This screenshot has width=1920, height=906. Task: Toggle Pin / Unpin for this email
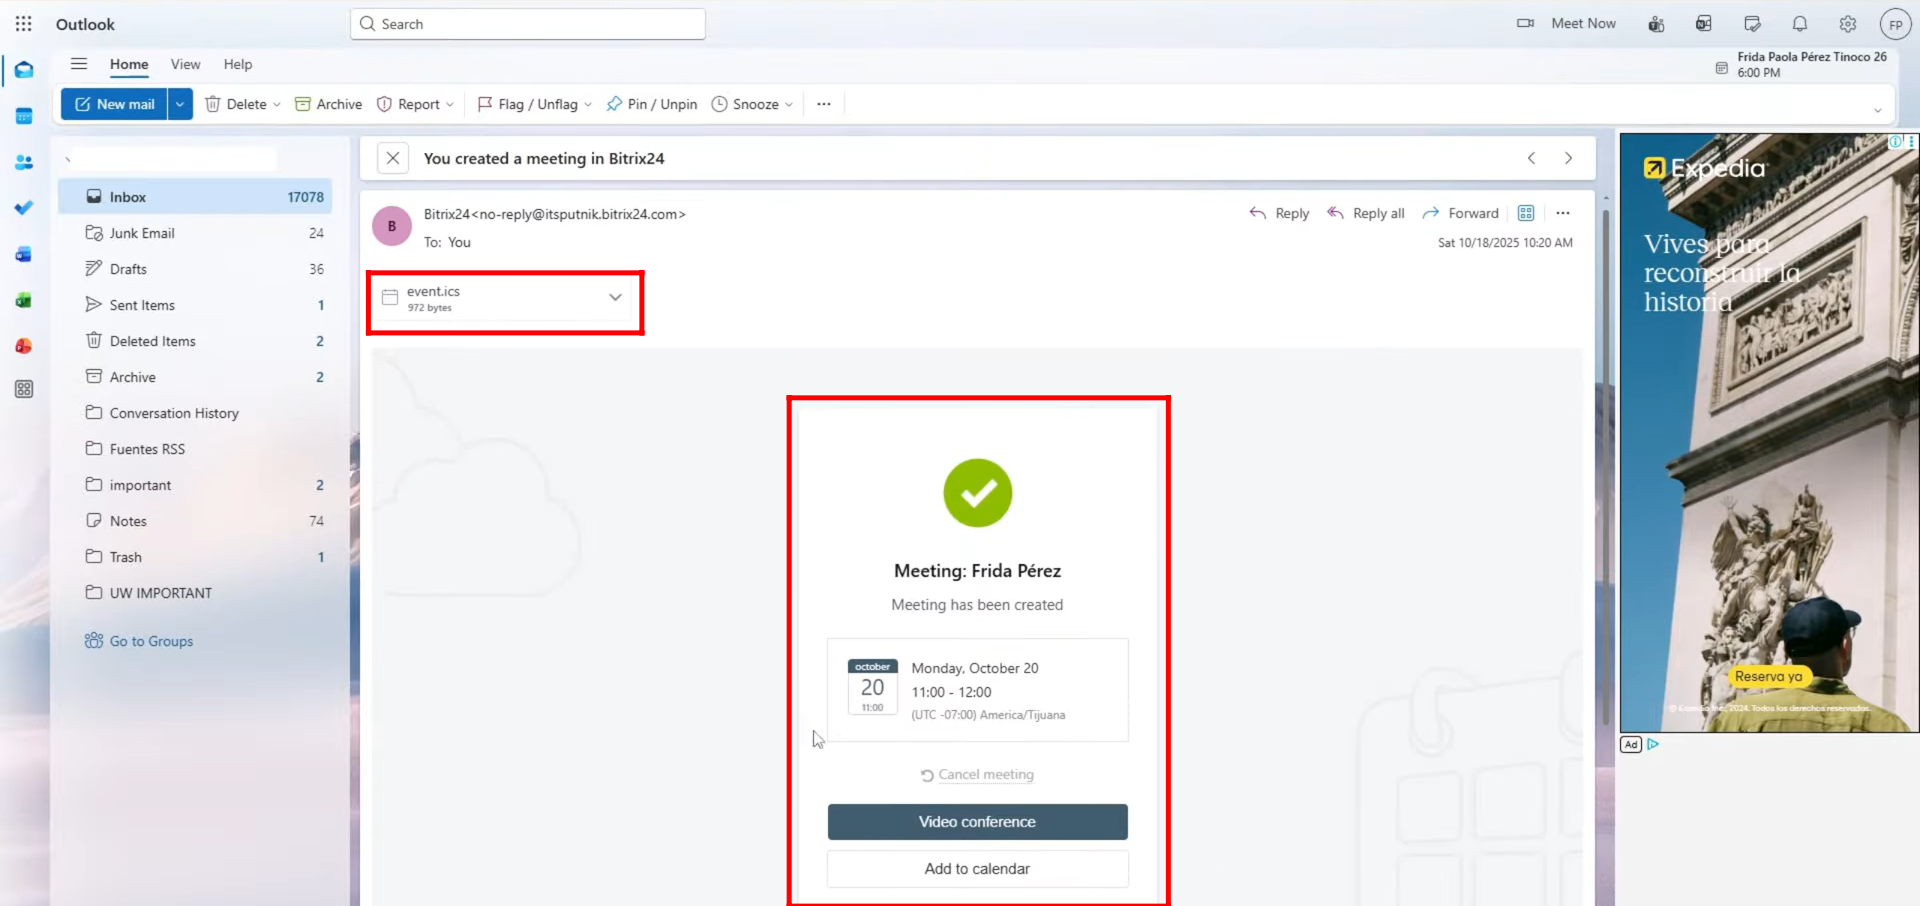point(652,104)
